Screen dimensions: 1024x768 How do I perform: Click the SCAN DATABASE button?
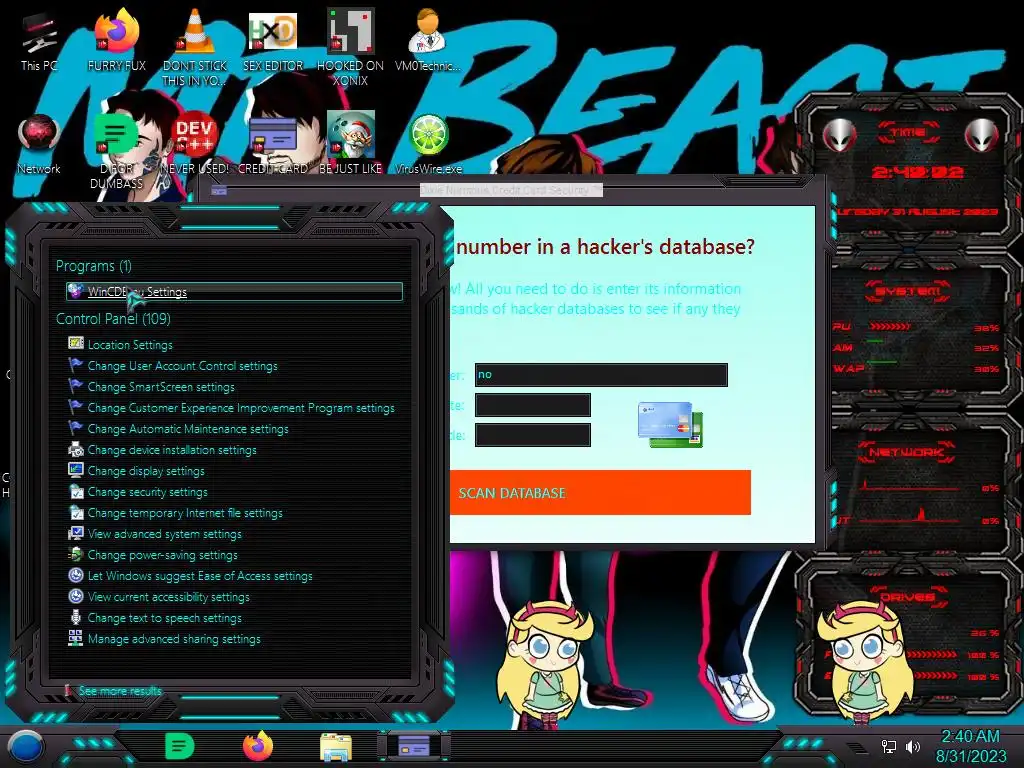(600, 492)
